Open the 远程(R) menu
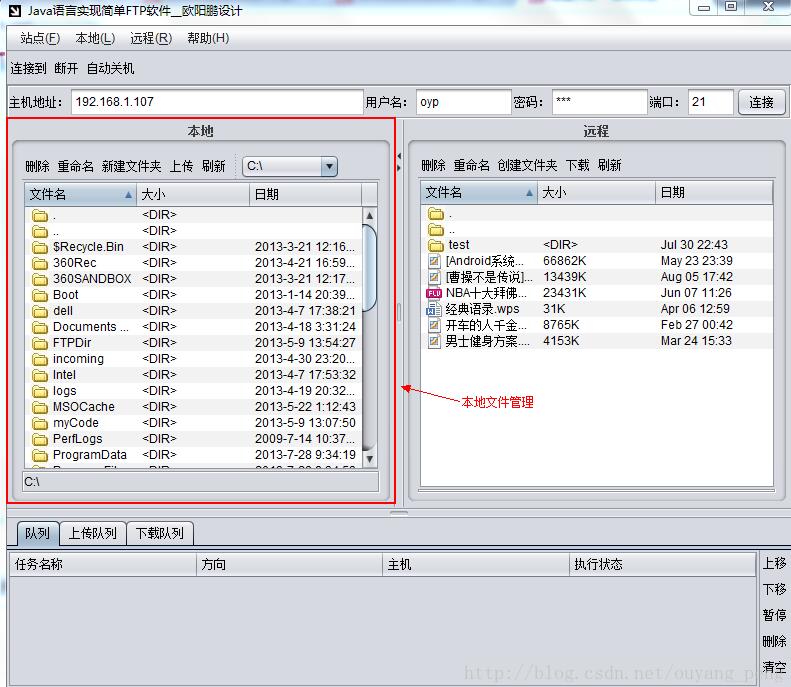Image resolution: width=791 pixels, height=687 pixels. [151, 38]
